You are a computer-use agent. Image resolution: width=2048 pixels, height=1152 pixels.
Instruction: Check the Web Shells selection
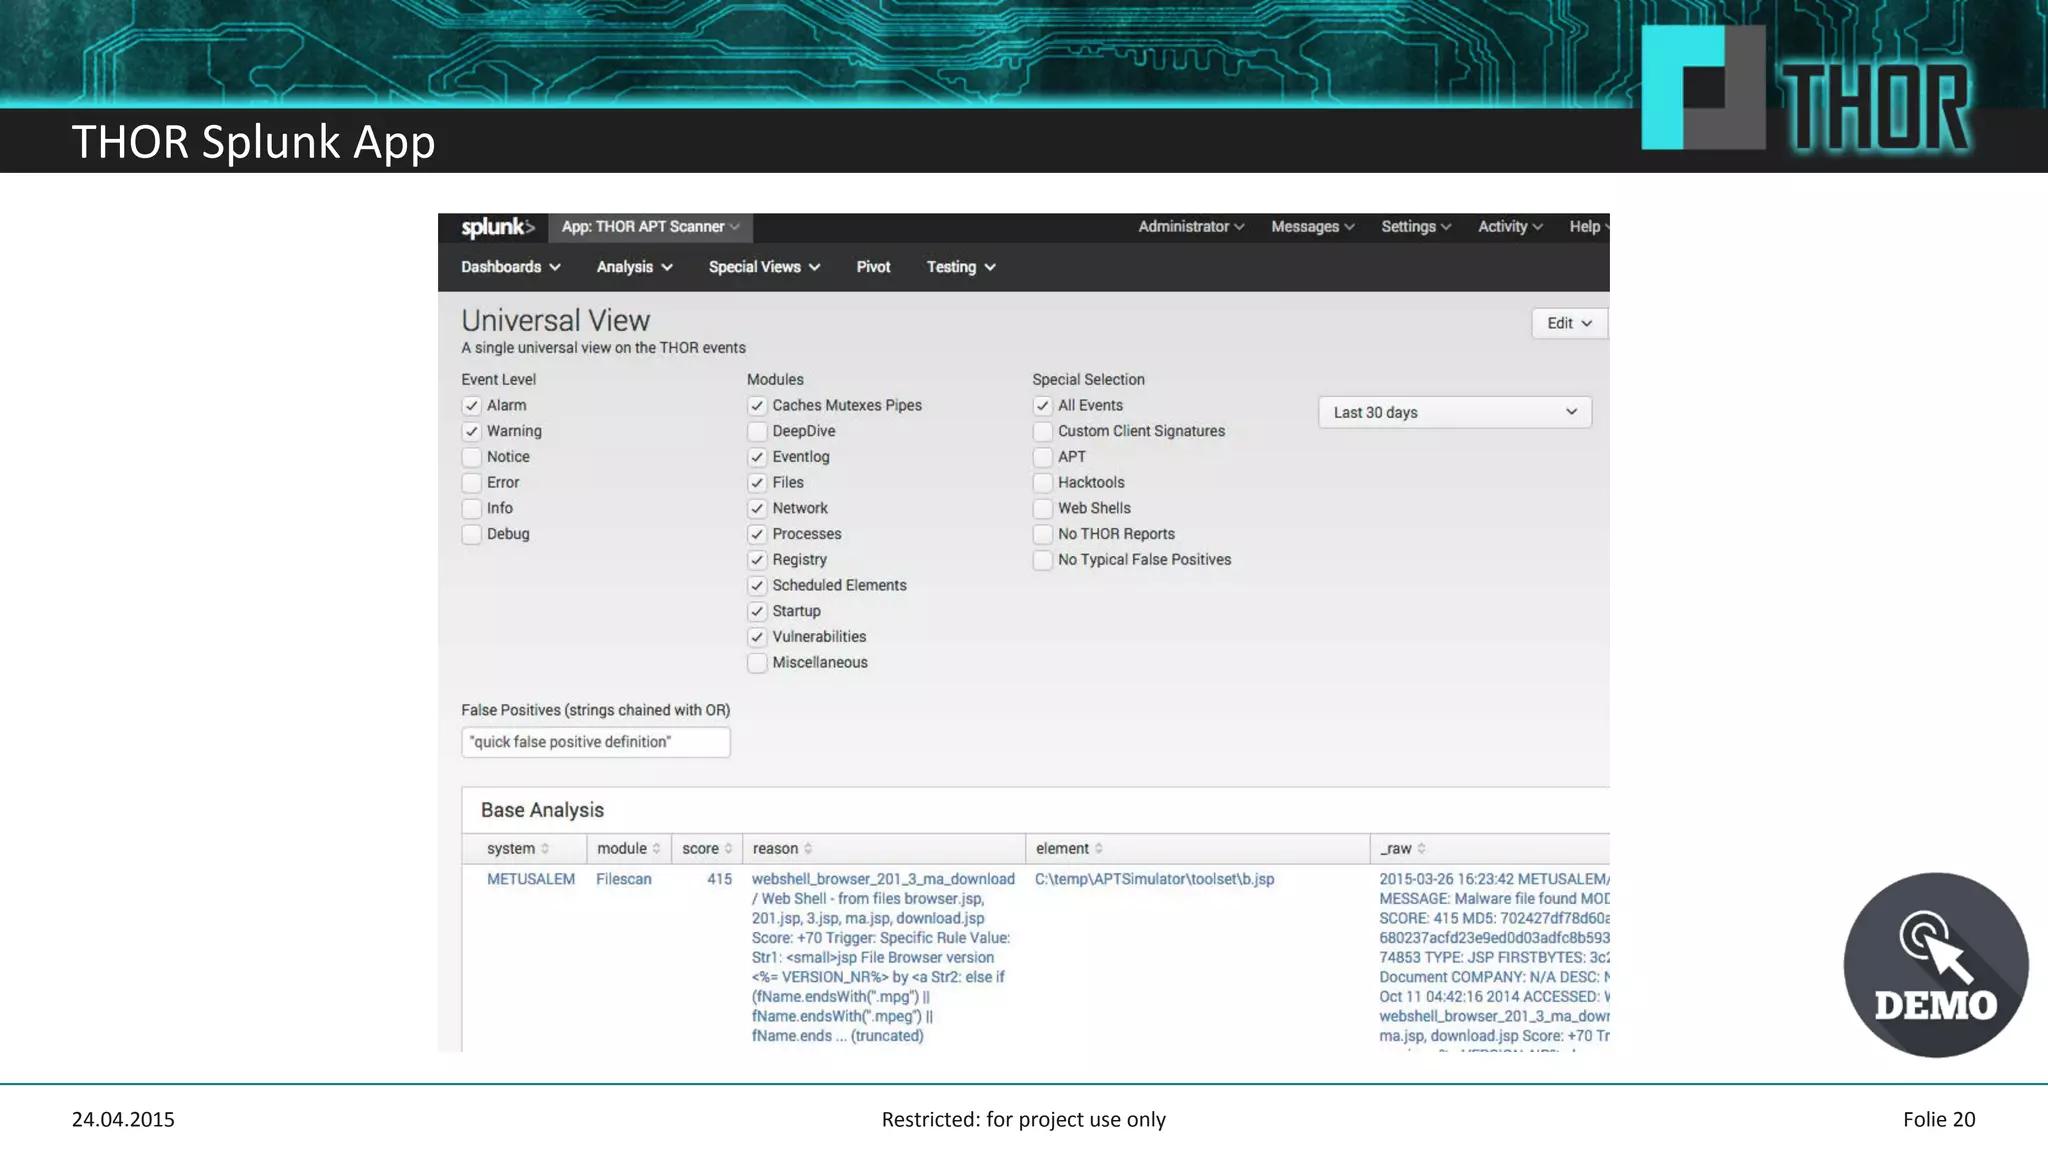[x=1043, y=509]
